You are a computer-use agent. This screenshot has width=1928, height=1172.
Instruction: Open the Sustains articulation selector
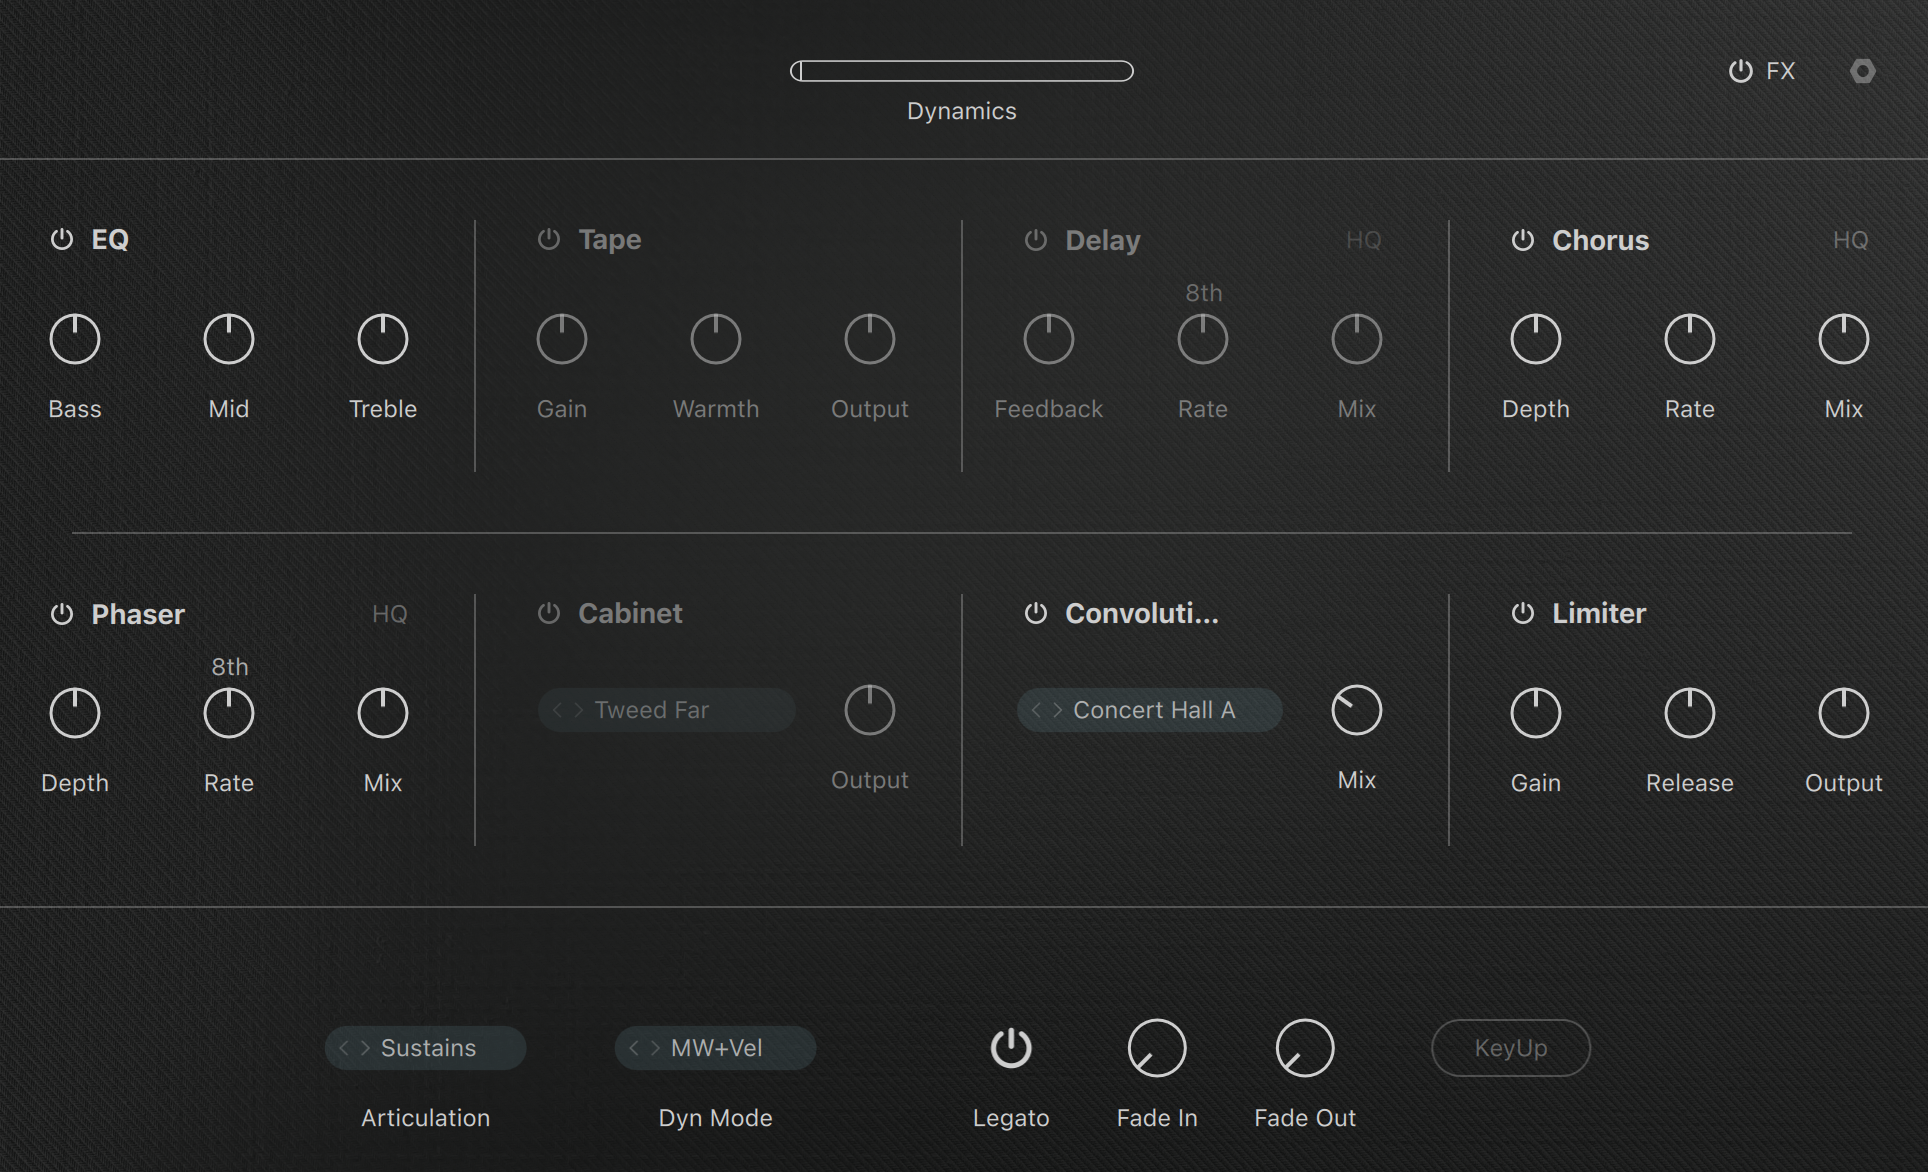pos(428,1048)
